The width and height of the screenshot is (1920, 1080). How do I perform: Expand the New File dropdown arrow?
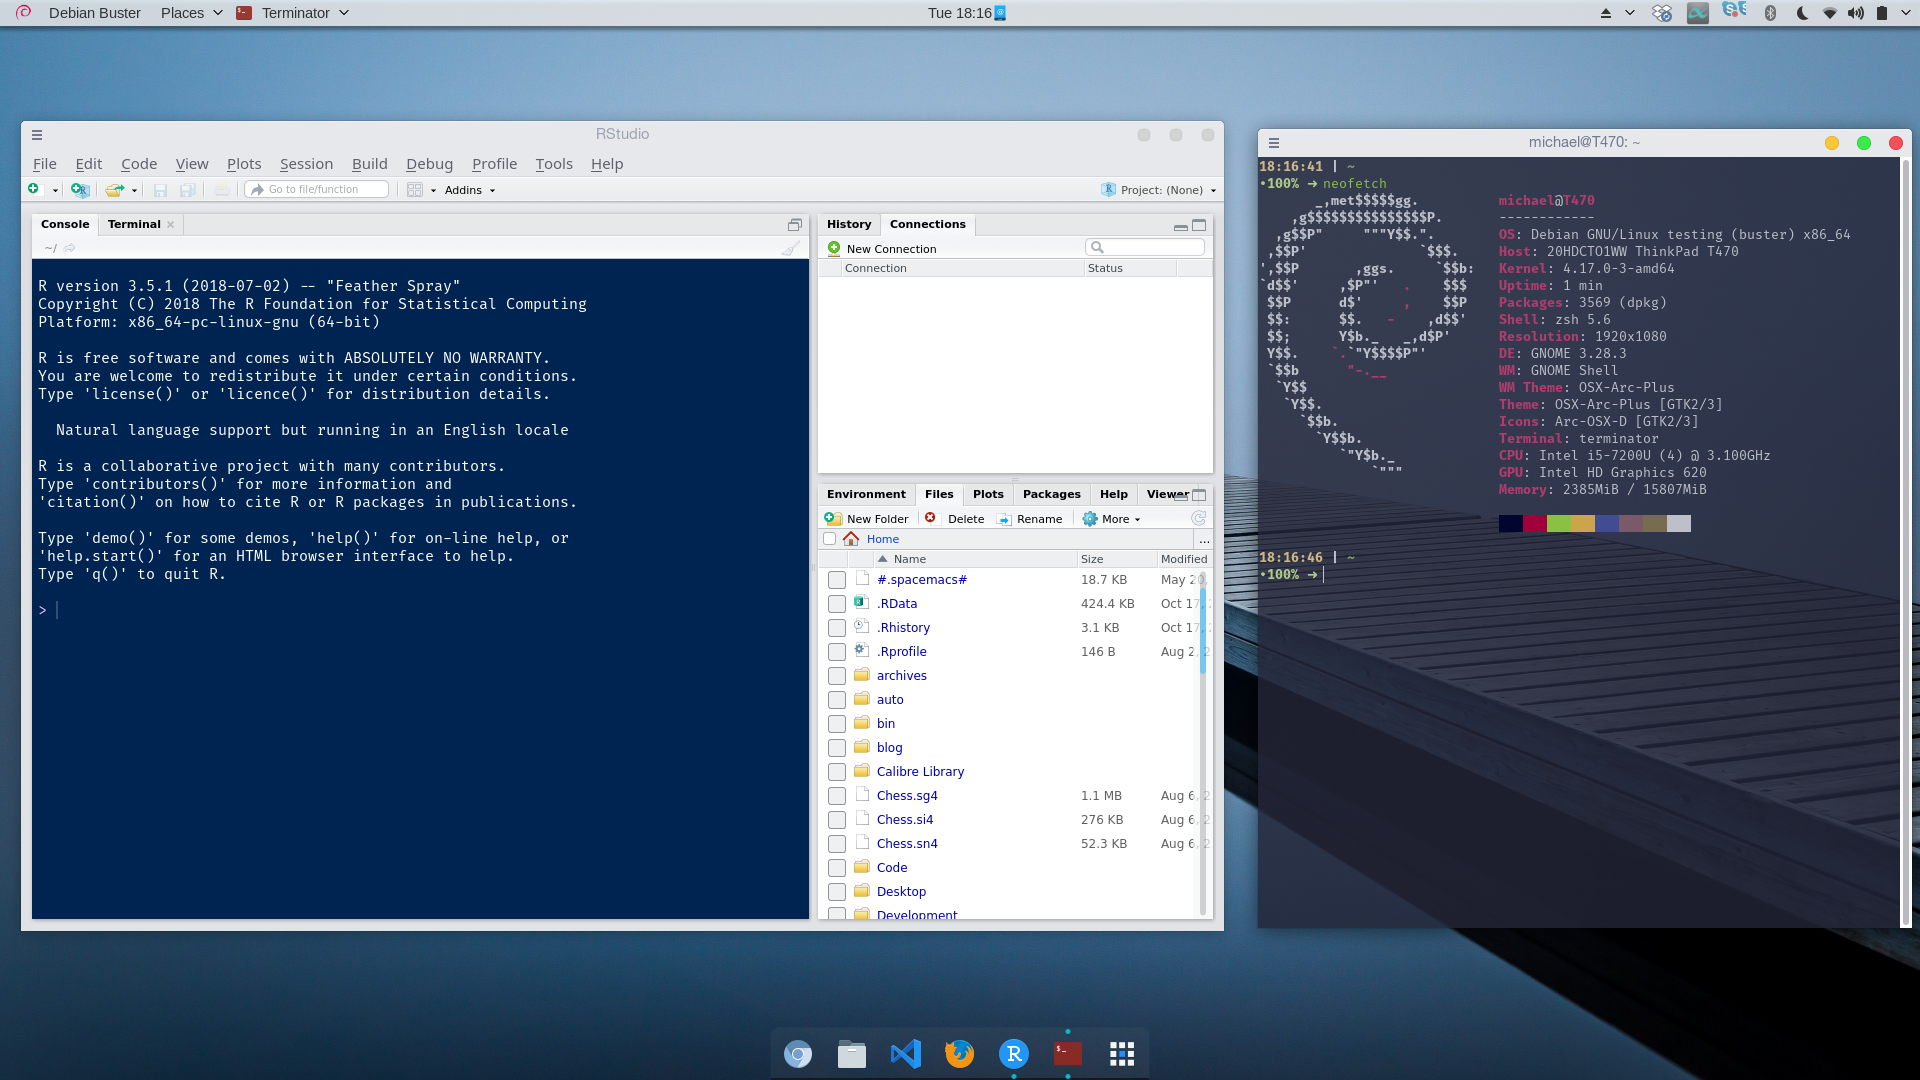click(x=55, y=190)
